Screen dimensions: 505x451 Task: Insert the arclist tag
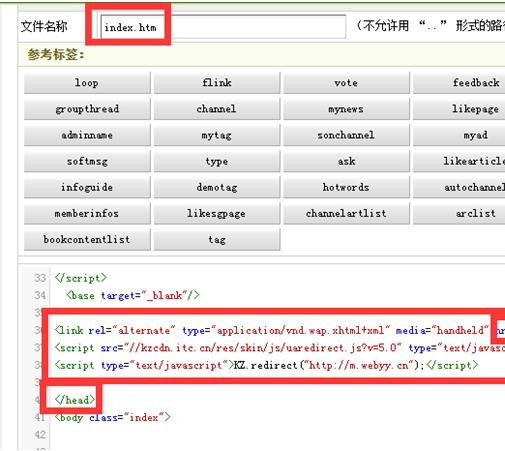click(459, 213)
